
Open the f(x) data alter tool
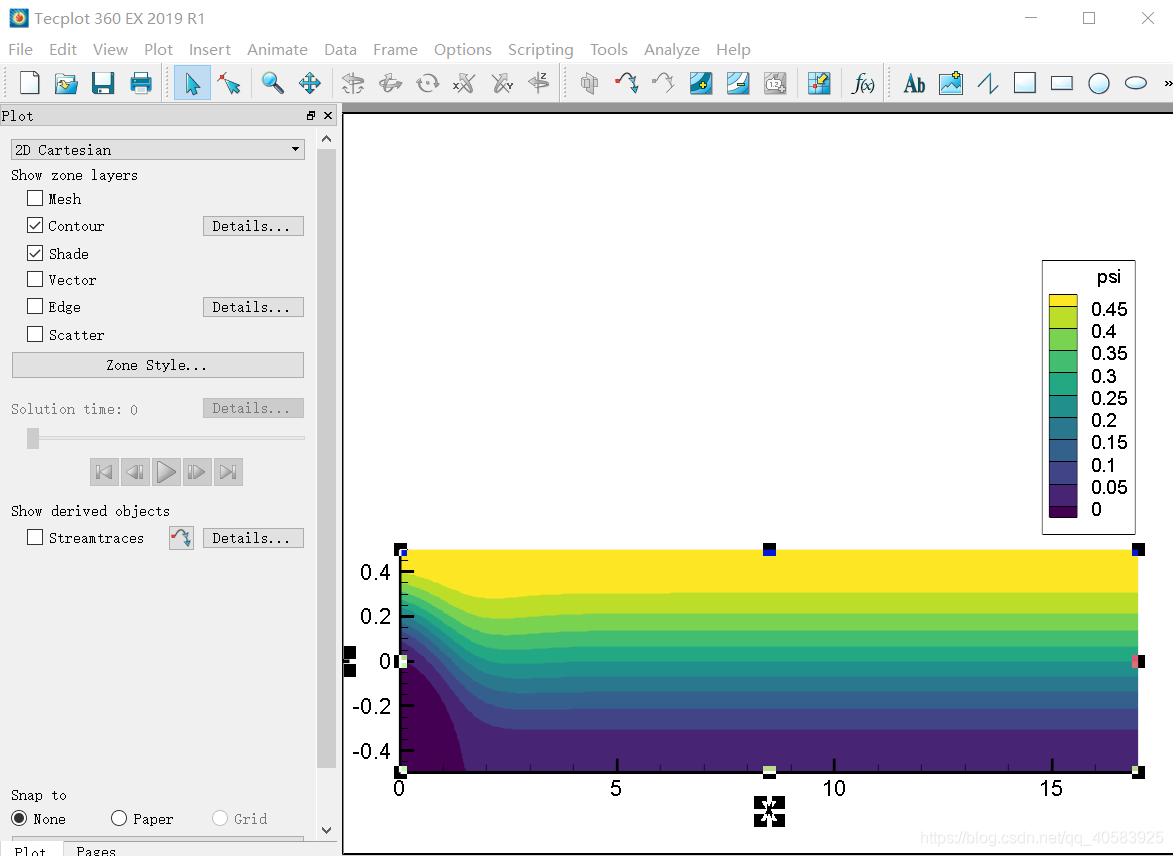863,83
